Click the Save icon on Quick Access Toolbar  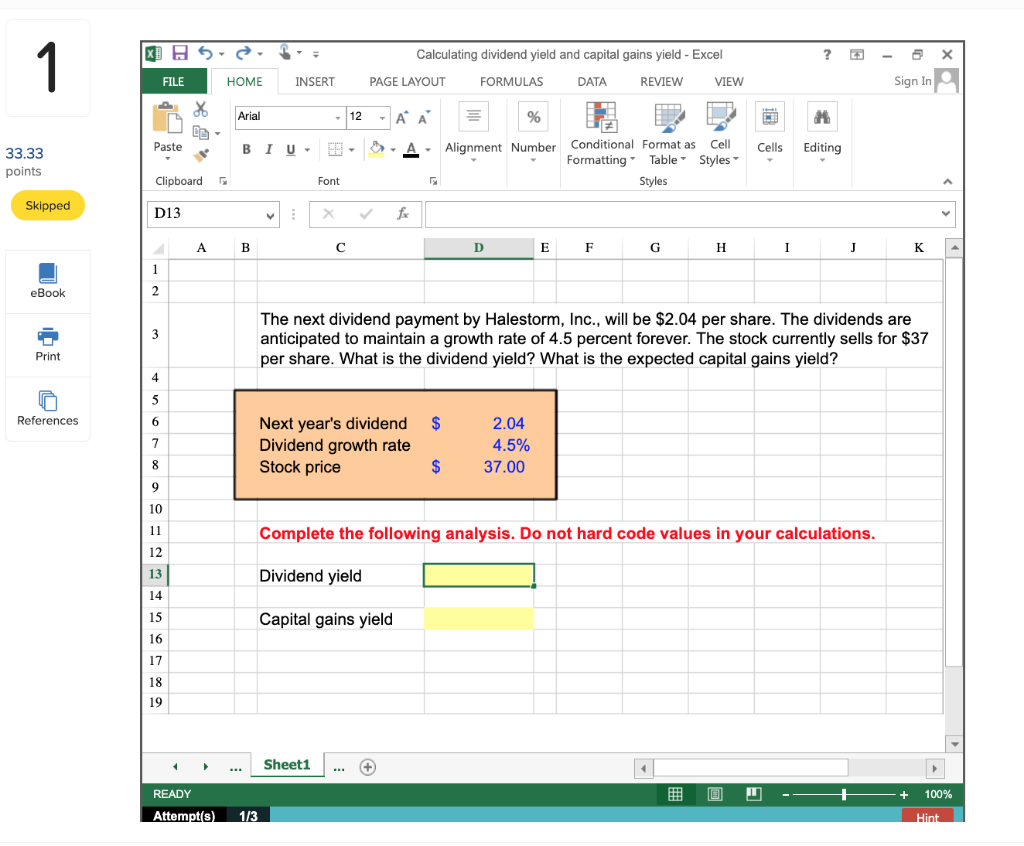[182, 53]
